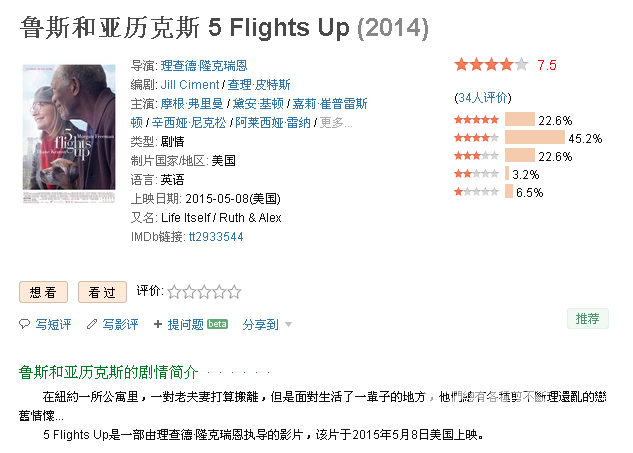Click the speech bubble icon beside 写短评
This screenshot has width=633, height=453.
tap(25, 324)
